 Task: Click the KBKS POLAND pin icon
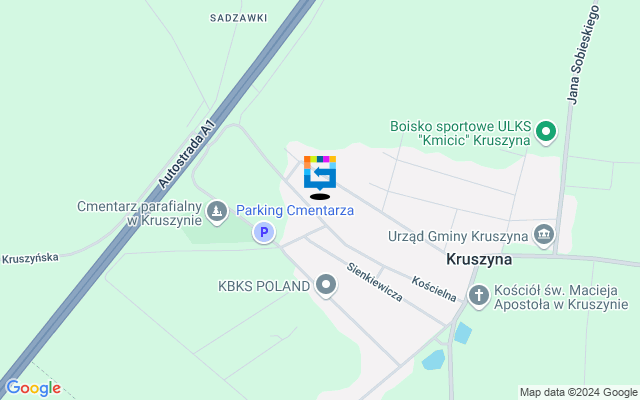(326, 285)
